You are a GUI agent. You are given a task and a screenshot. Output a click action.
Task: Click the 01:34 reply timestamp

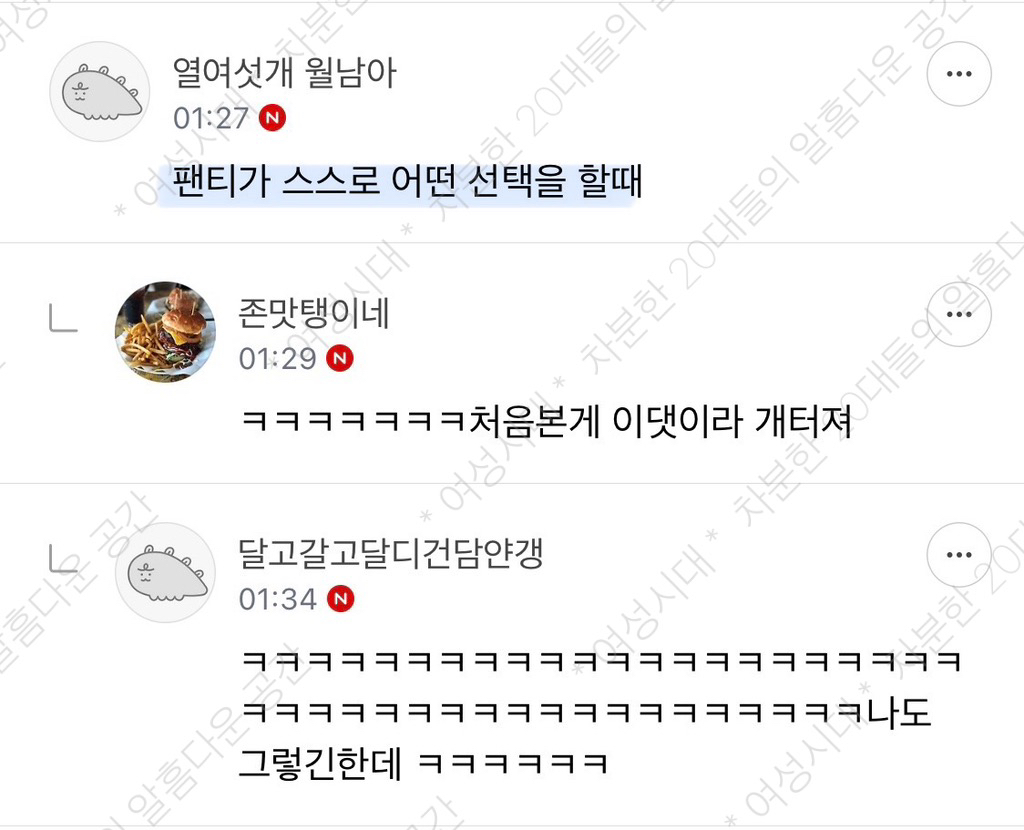tap(278, 599)
